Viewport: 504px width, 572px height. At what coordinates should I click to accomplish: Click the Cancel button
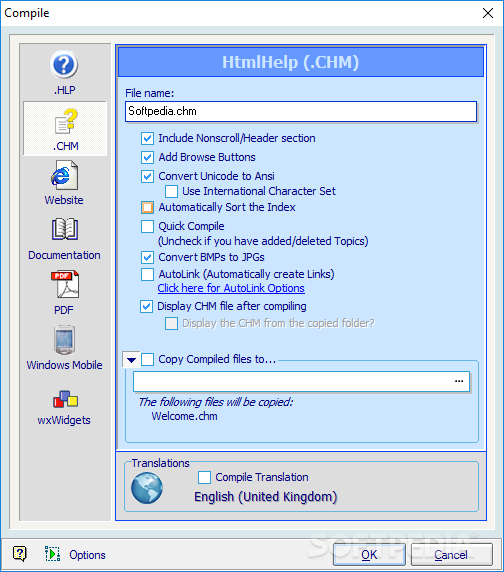[x=451, y=554]
